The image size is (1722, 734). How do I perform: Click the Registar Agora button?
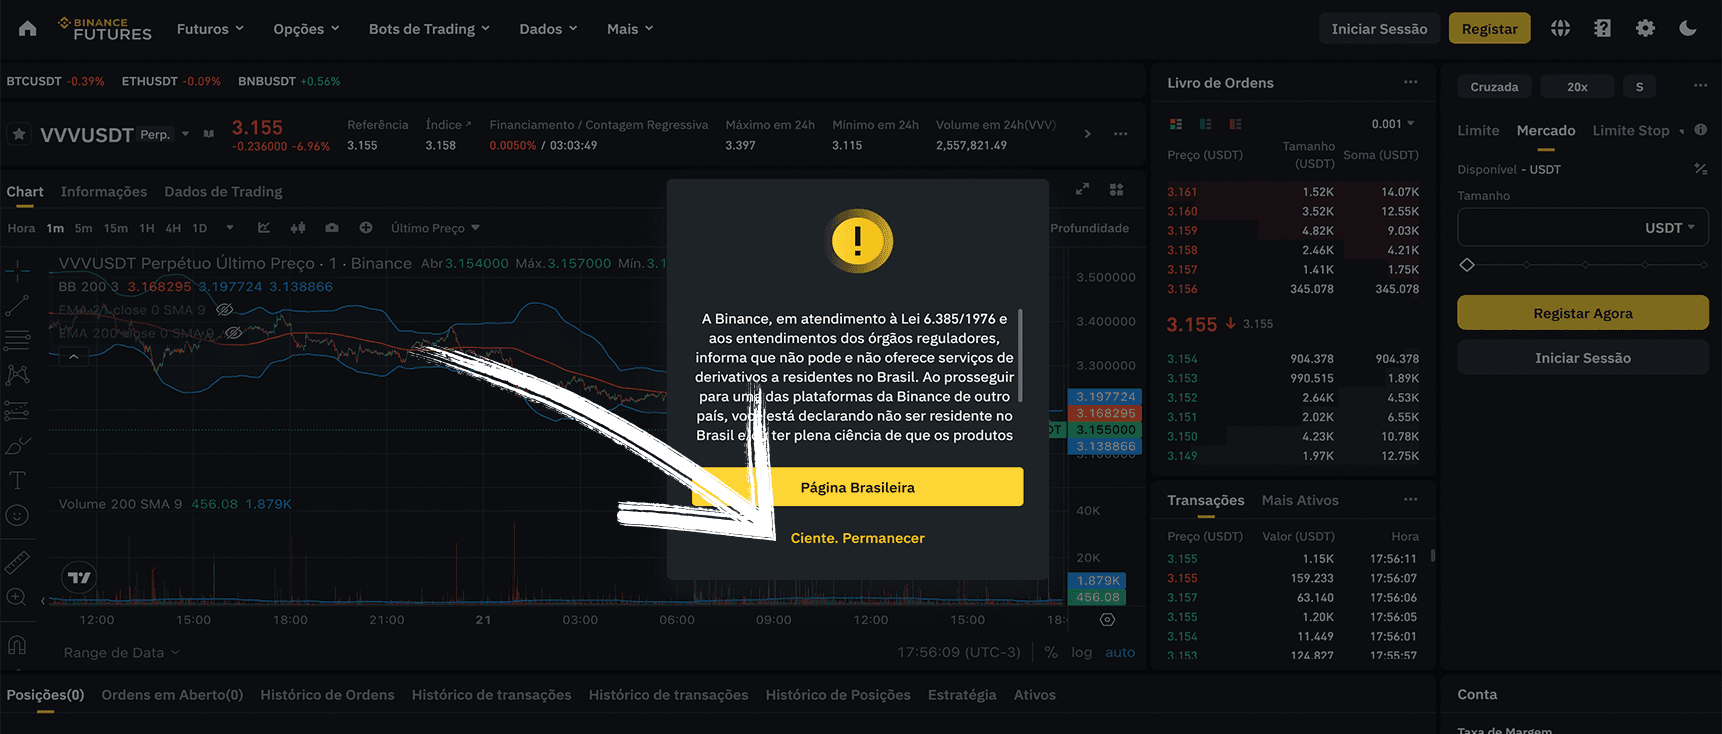1583,313
